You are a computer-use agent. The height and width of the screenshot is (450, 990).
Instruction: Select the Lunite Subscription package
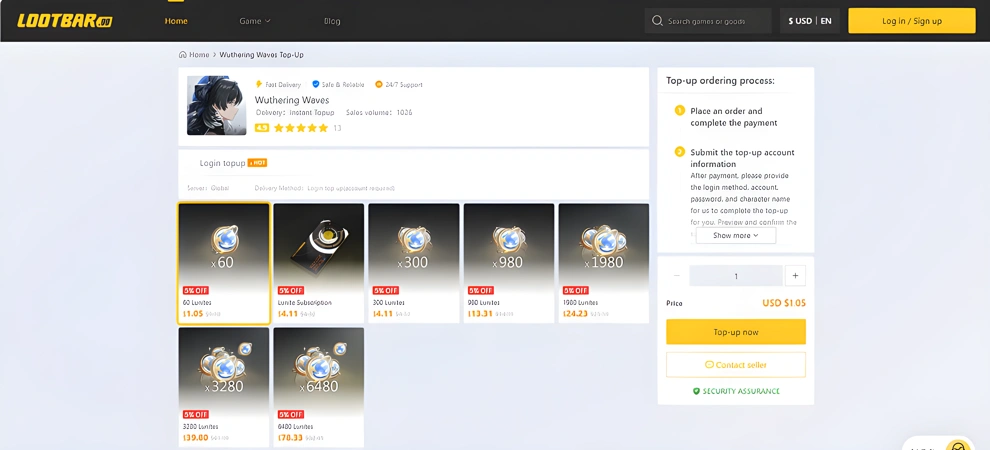[318, 263]
